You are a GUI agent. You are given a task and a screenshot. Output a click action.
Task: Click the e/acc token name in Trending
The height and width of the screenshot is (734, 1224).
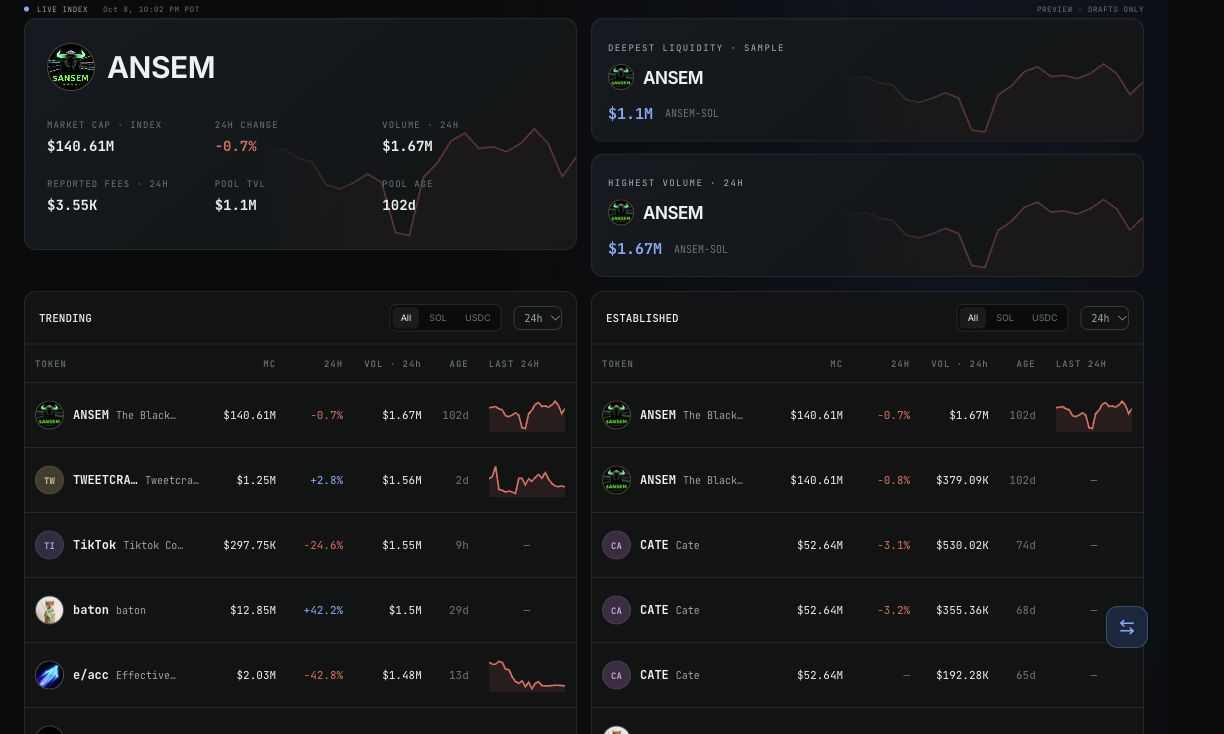click(91, 675)
